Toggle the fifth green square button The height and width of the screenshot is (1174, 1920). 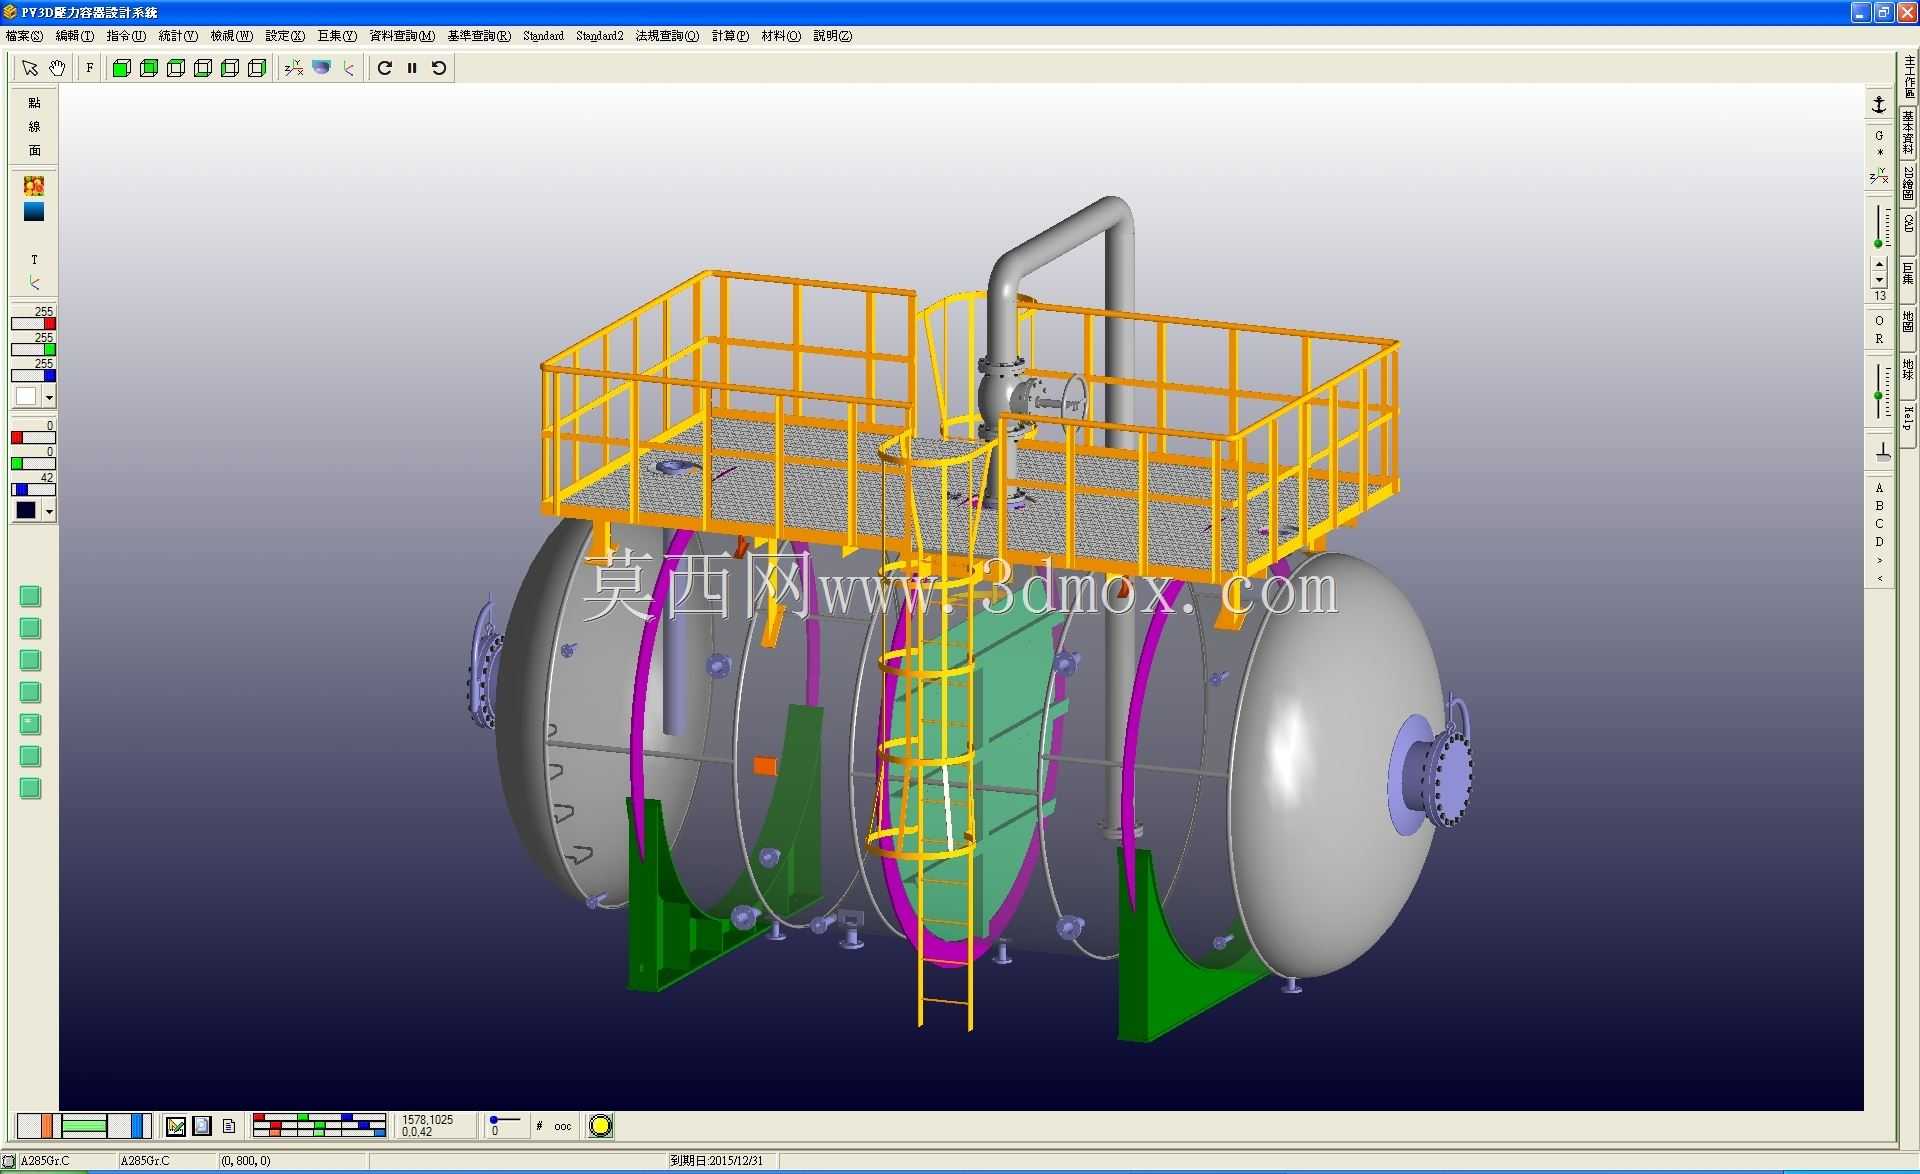[30, 725]
